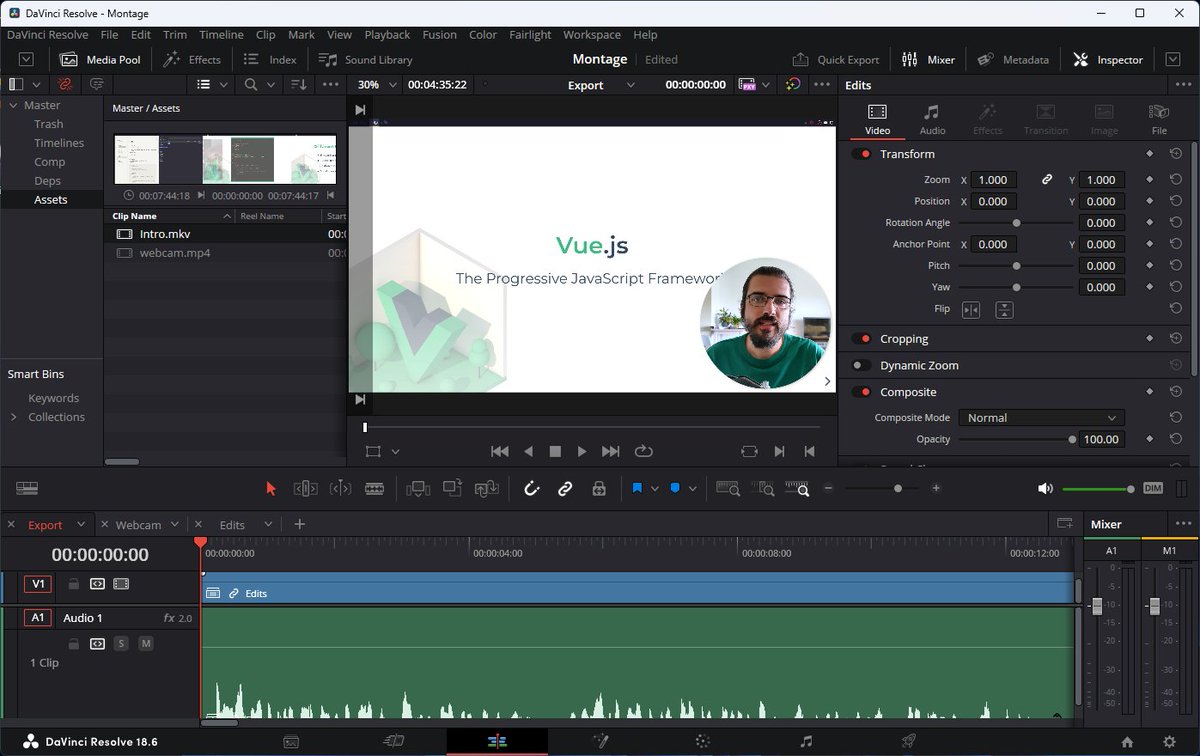The image size is (1200, 756).
Task: Open Webcam timeline tab dropdown arrow
Action: click(175, 524)
